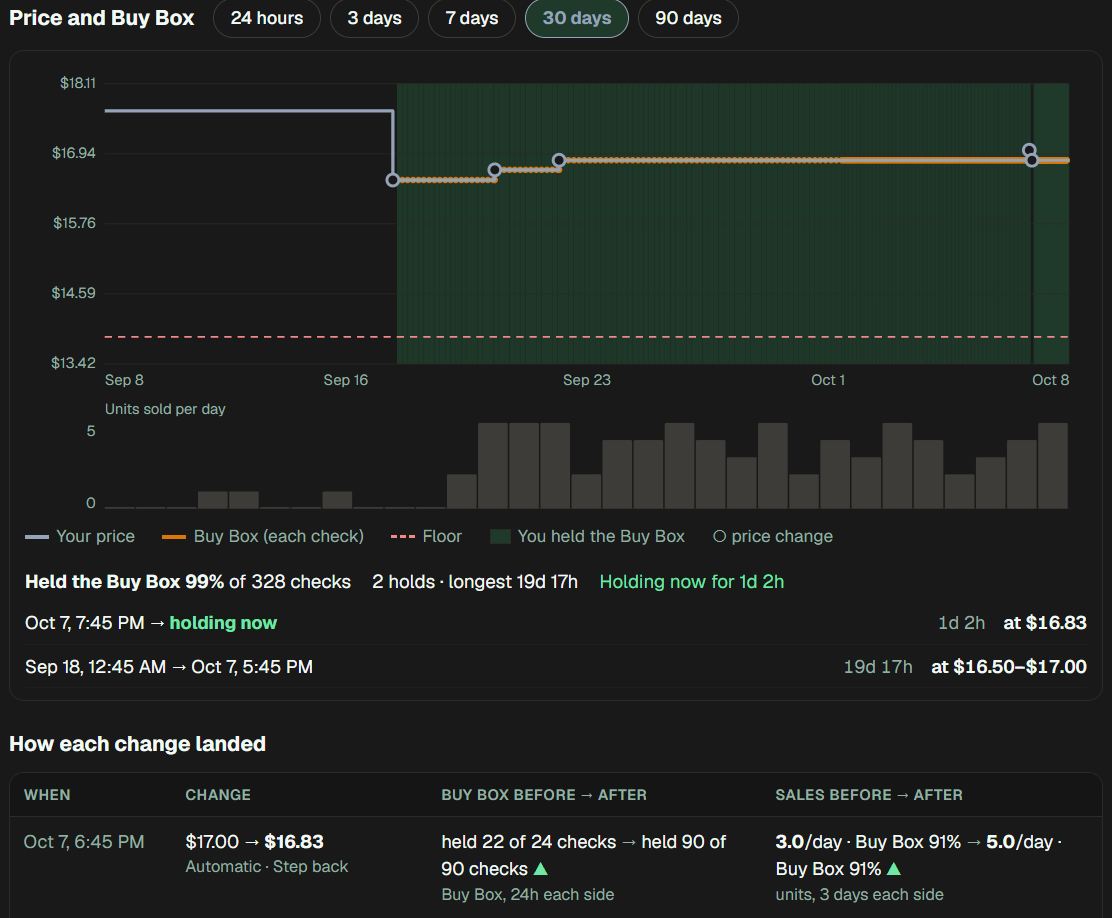
Task: Click the 'Automatic · Step back' label
Action: [x=267, y=867]
